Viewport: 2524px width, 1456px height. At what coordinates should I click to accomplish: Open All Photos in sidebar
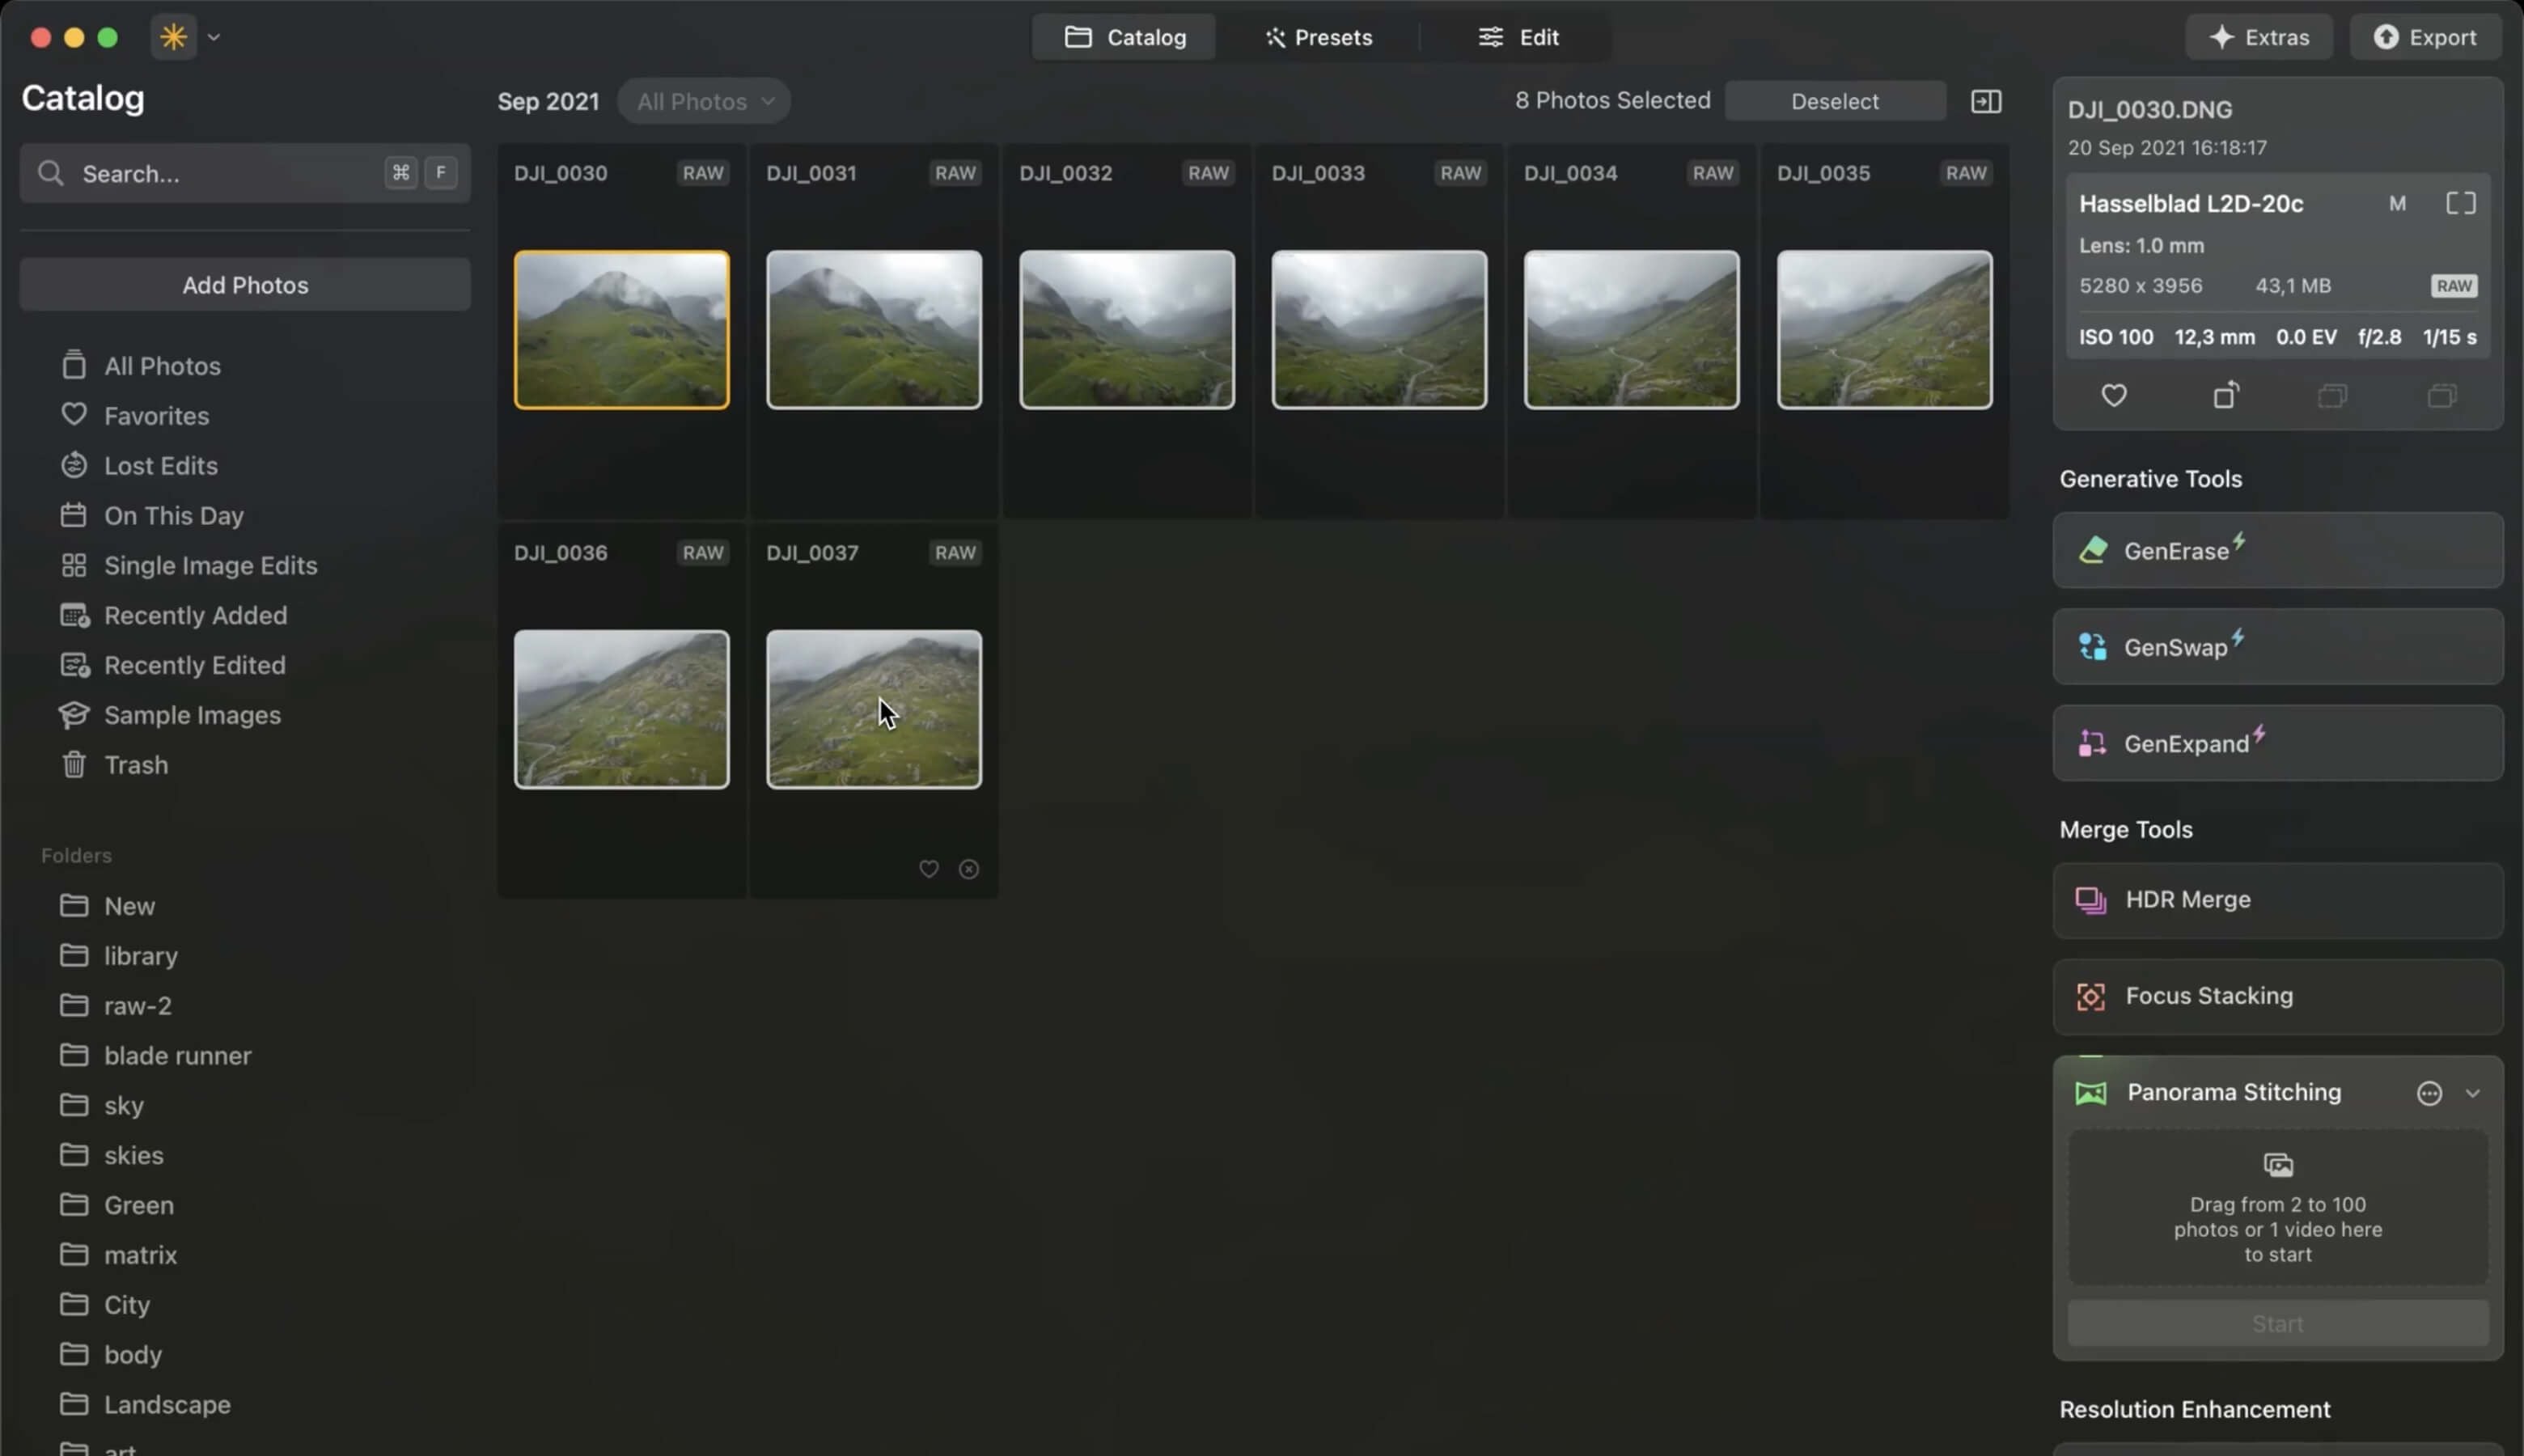[x=162, y=366]
